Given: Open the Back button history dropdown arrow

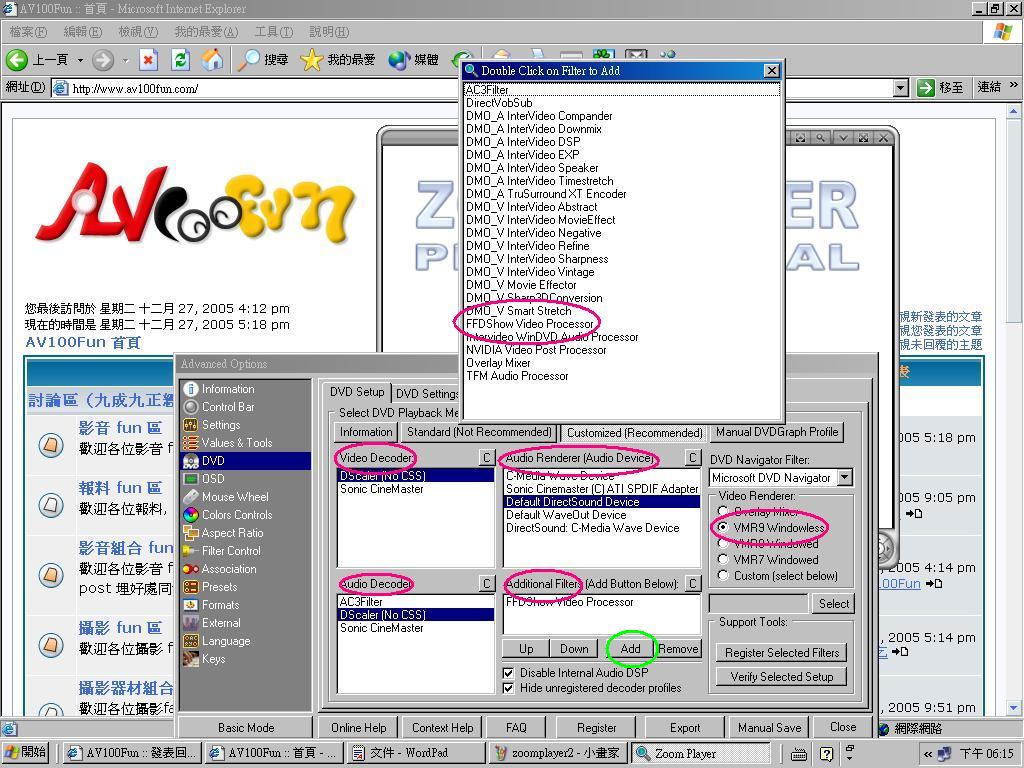Looking at the screenshot, I should click(x=80, y=60).
